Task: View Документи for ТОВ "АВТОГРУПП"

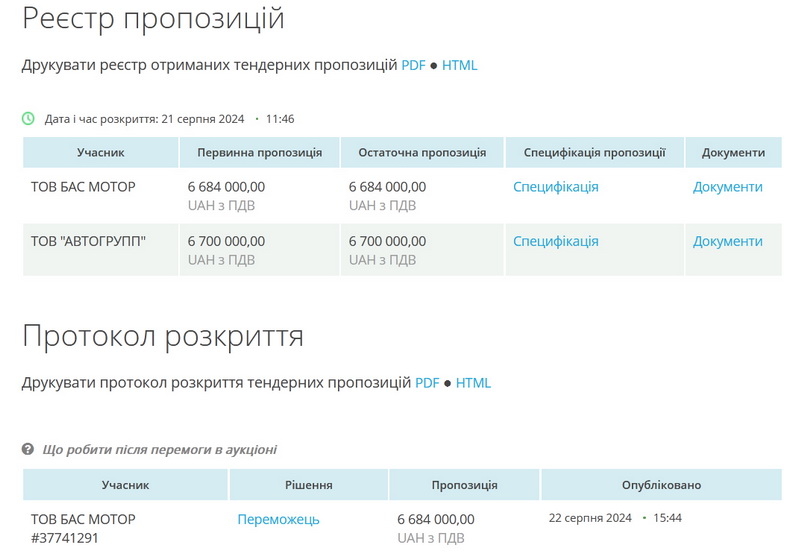Action: [x=727, y=241]
